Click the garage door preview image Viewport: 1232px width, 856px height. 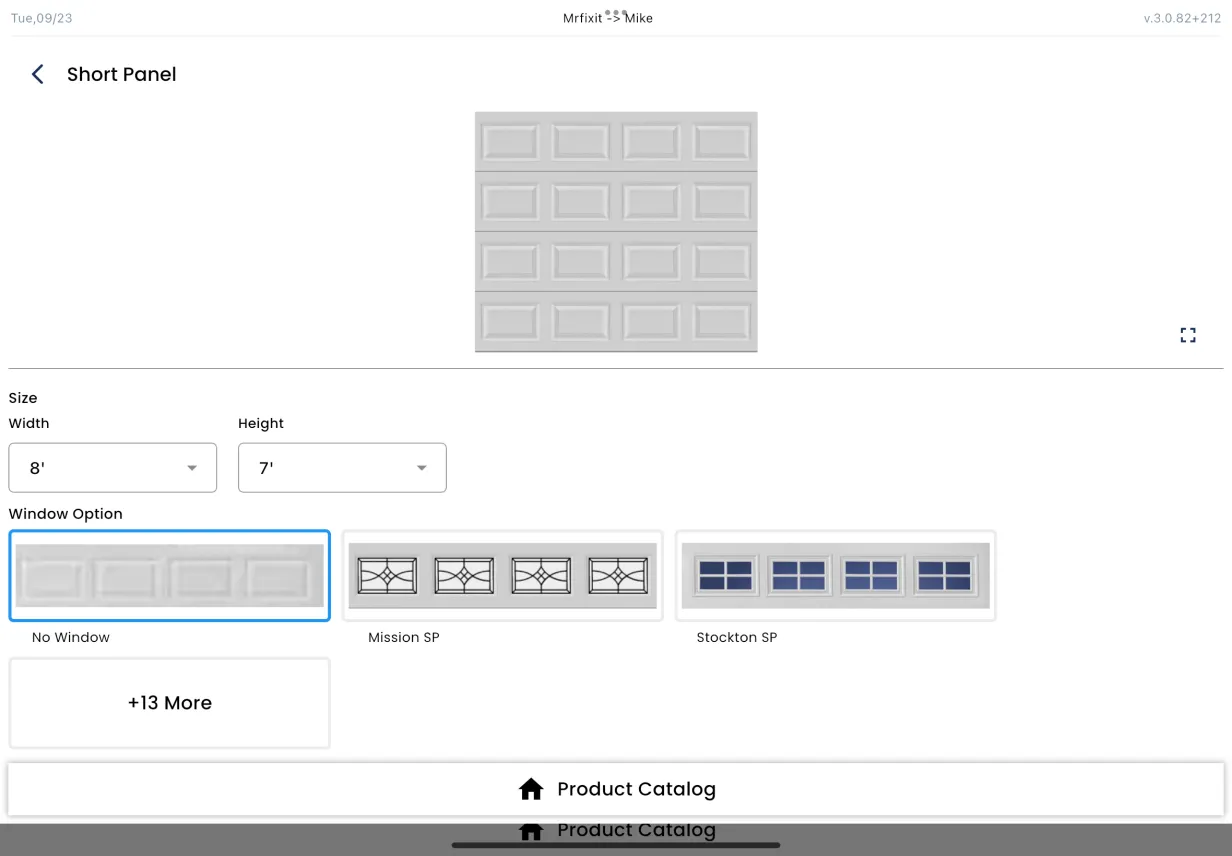[x=616, y=232]
